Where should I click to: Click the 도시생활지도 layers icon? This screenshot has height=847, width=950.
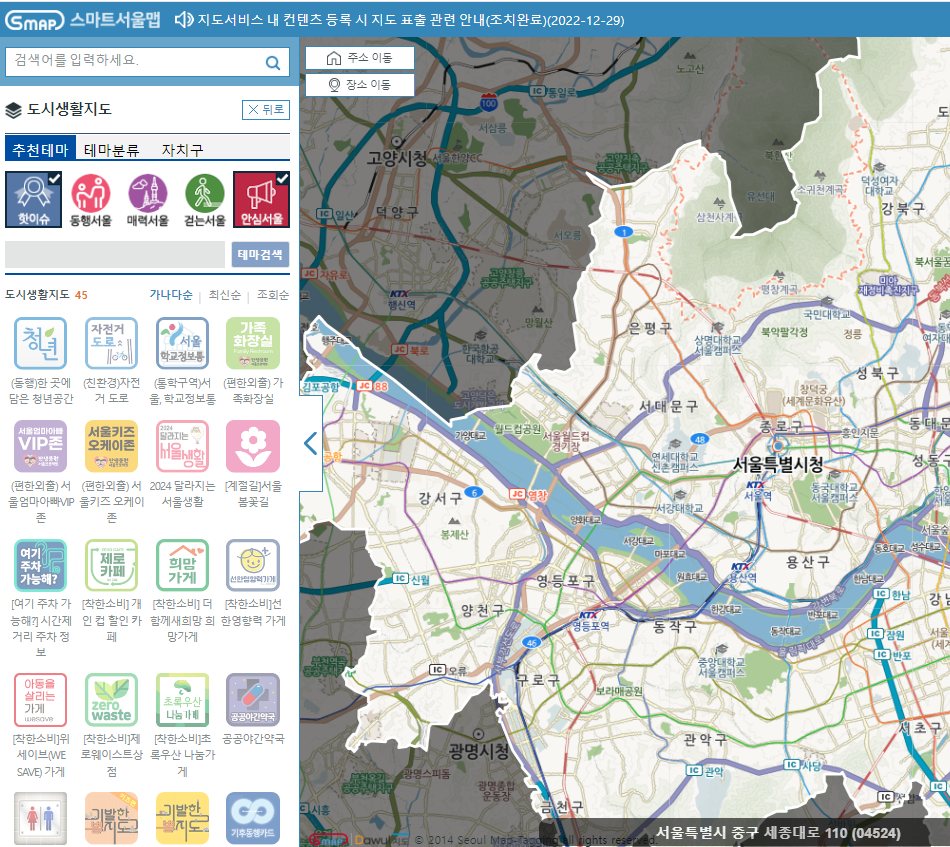pyautogui.click(x=13, y=110)
